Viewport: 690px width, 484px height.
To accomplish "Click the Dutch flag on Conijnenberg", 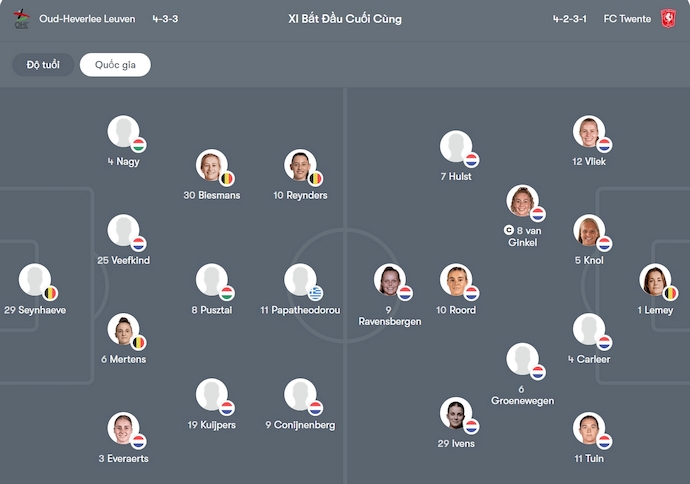I will tap(316, 408).
